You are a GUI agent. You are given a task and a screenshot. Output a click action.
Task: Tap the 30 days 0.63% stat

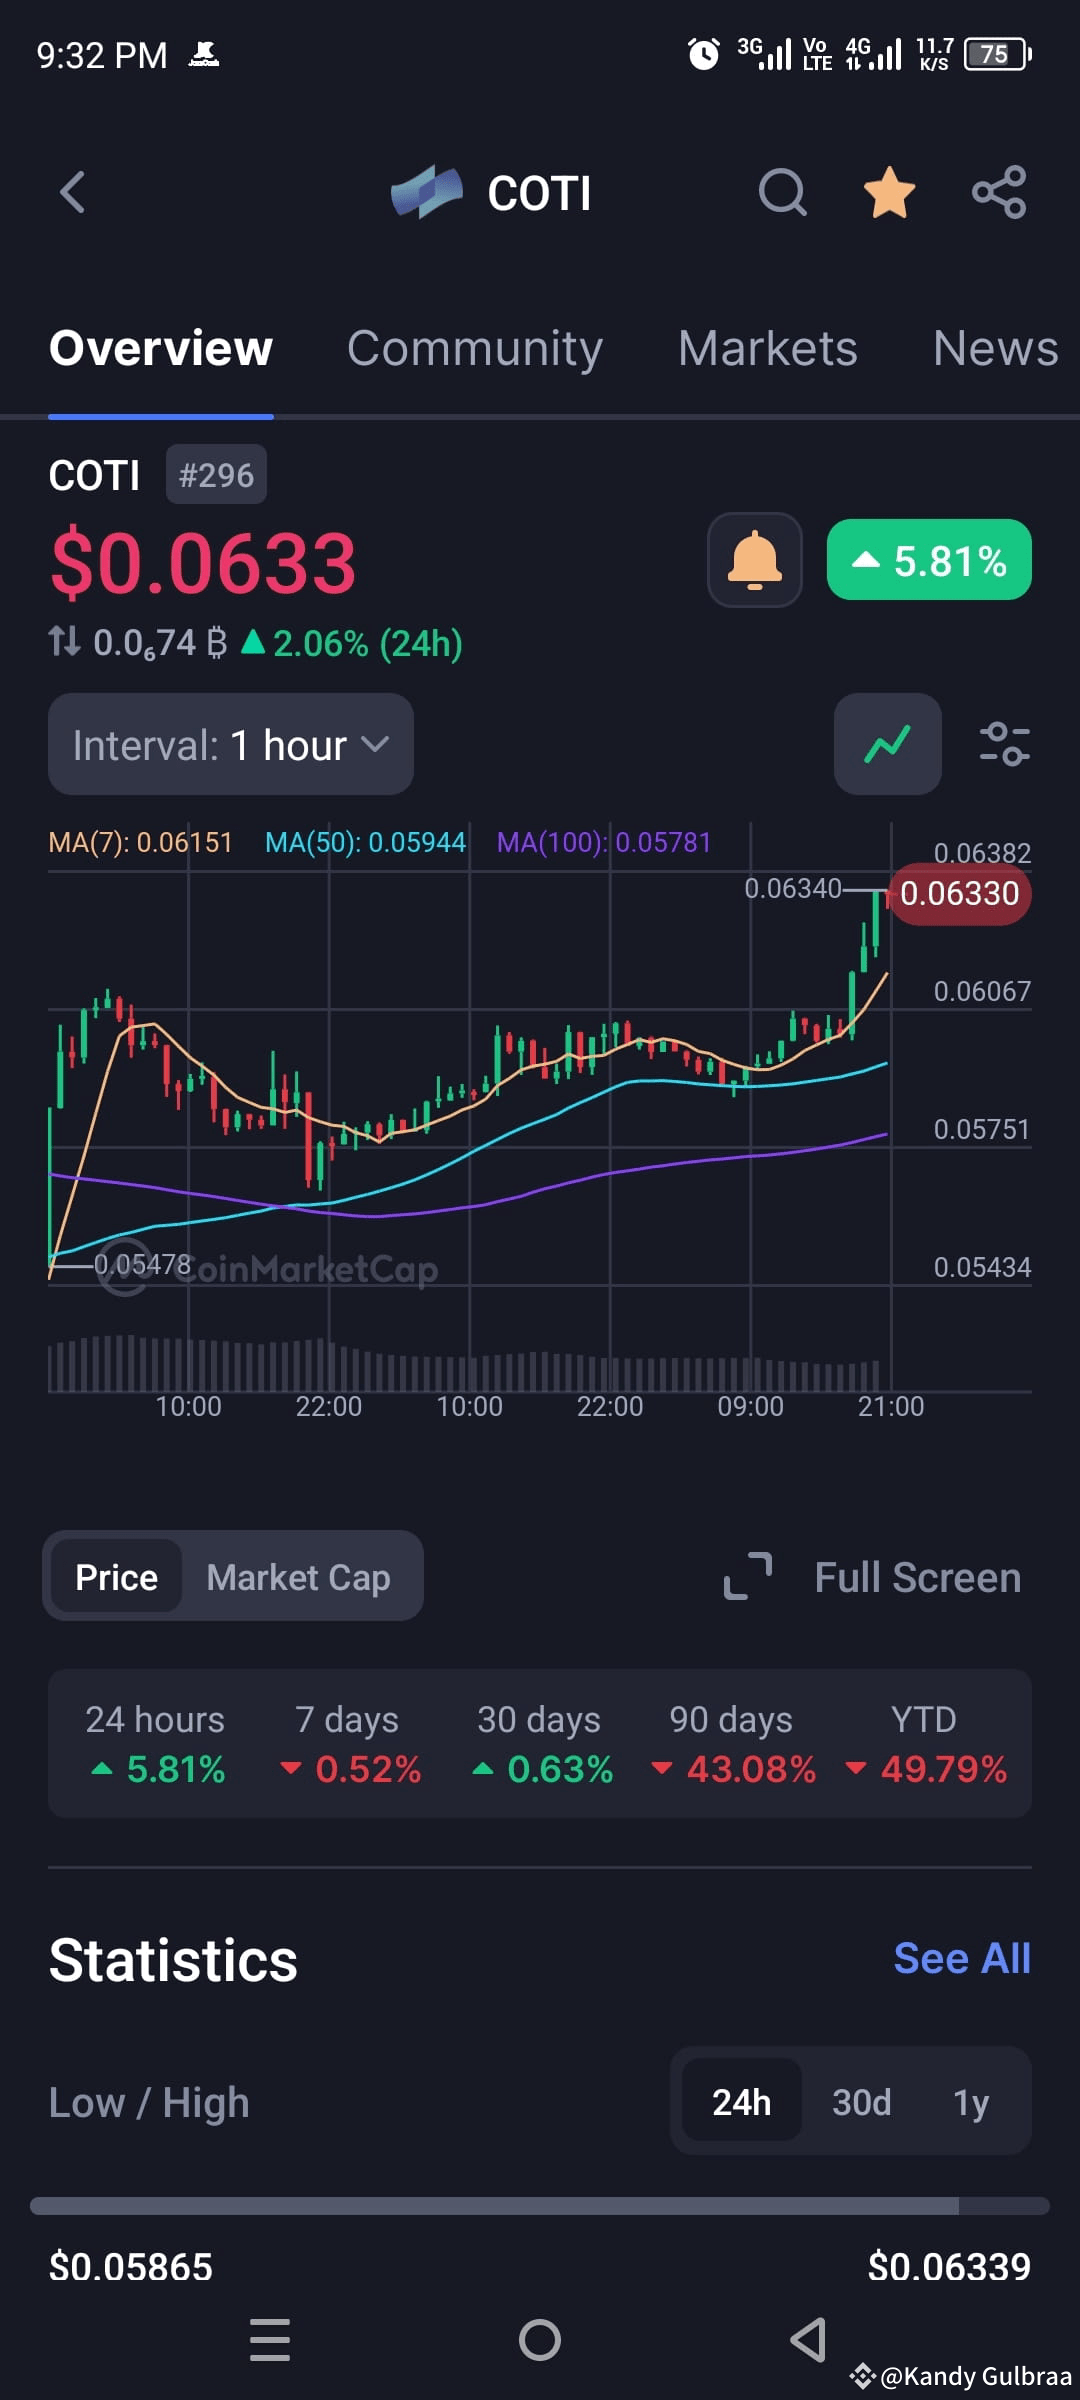tap(540, 1743)
